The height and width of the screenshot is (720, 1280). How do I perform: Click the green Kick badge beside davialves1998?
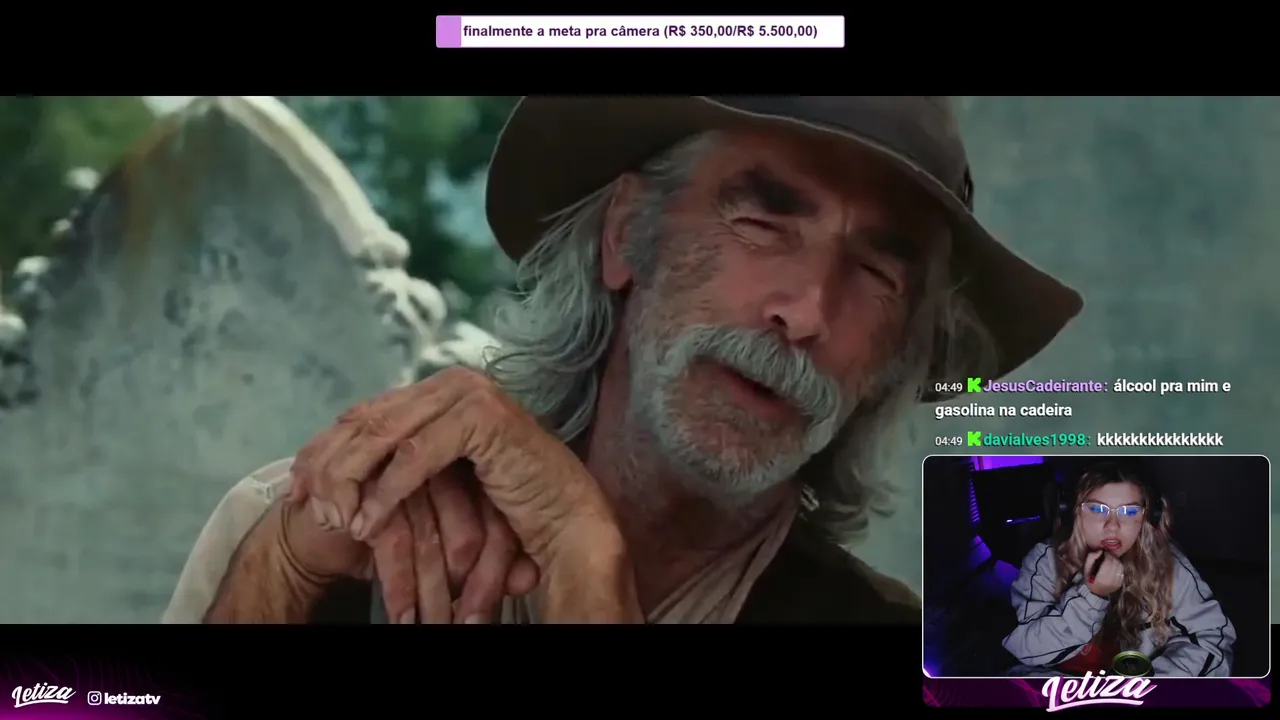point(974,440)
